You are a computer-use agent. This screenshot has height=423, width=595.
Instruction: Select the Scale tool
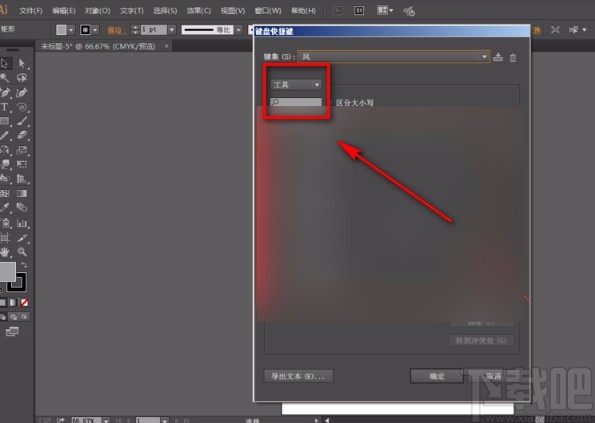click(x=22, y=150)
